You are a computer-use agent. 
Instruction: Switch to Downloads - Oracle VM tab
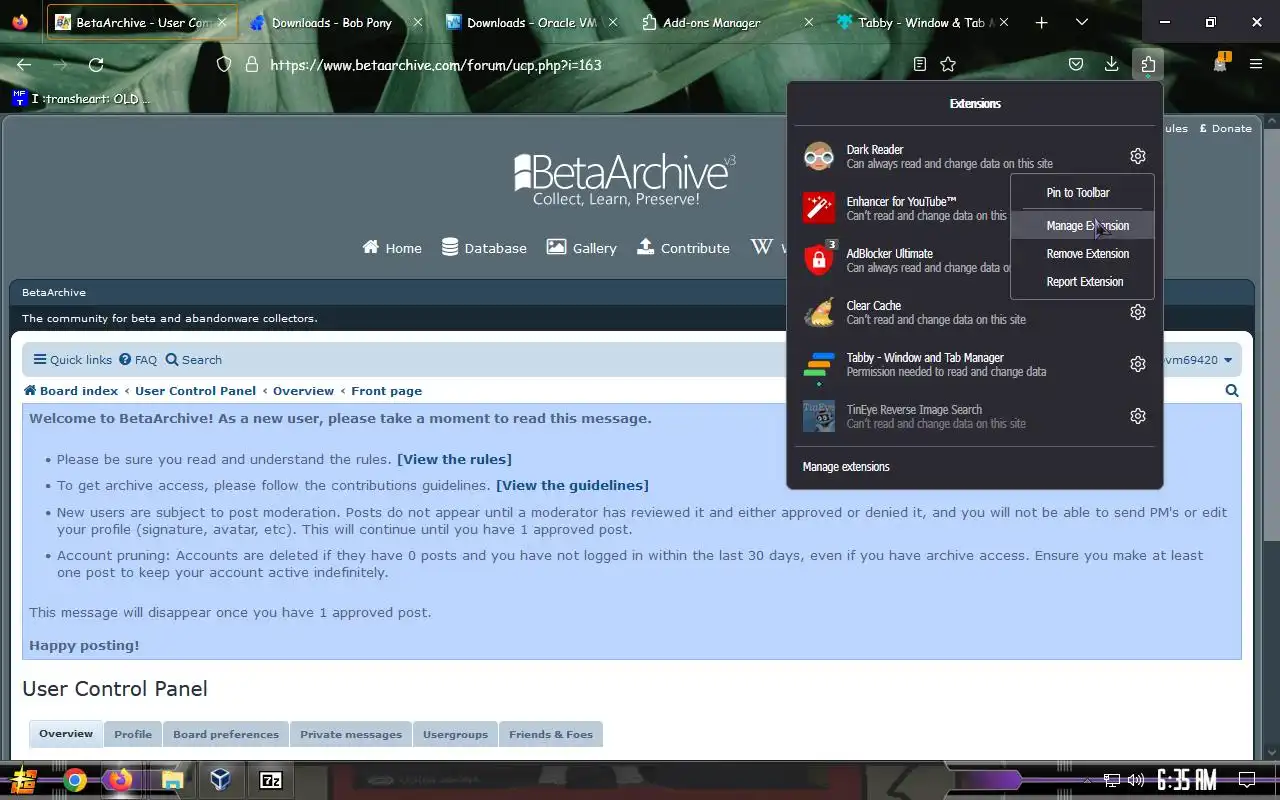tap(534, 22)
